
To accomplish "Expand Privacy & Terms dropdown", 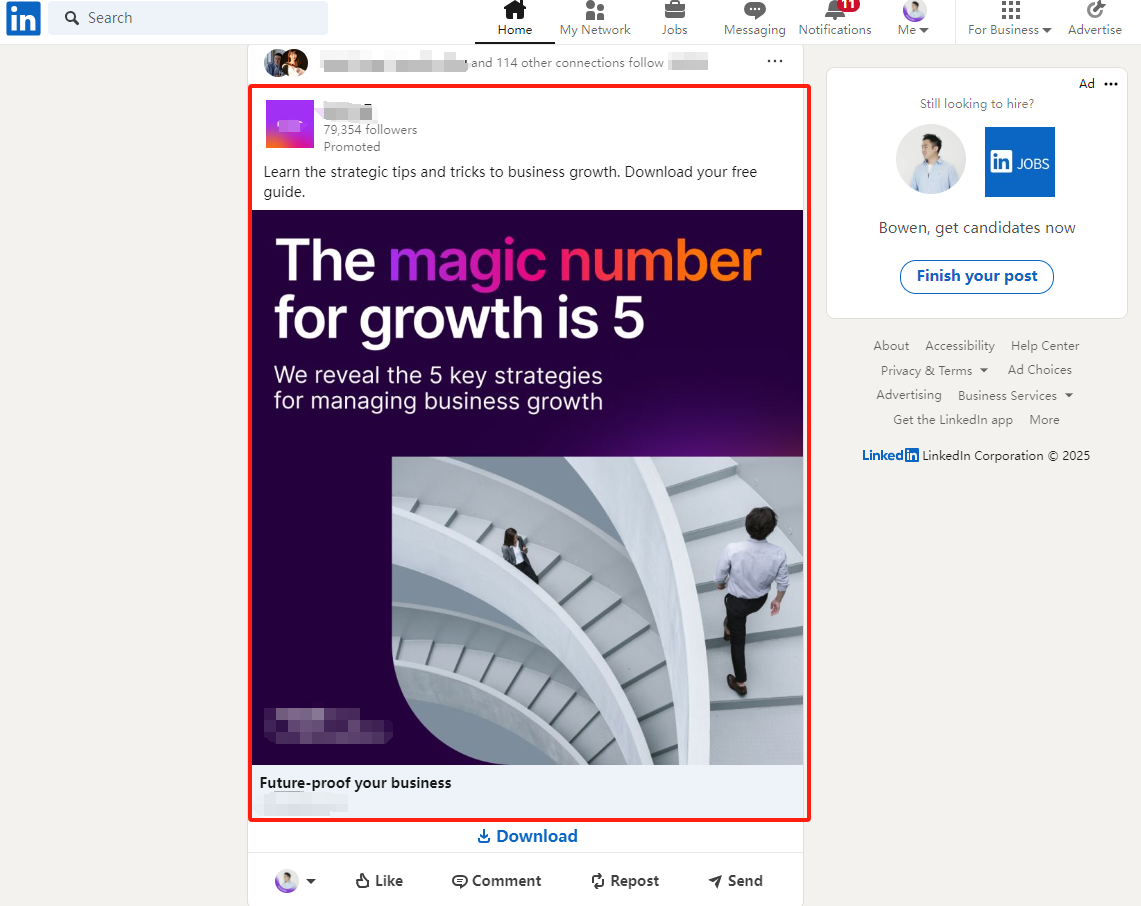I will click(934, 370).
